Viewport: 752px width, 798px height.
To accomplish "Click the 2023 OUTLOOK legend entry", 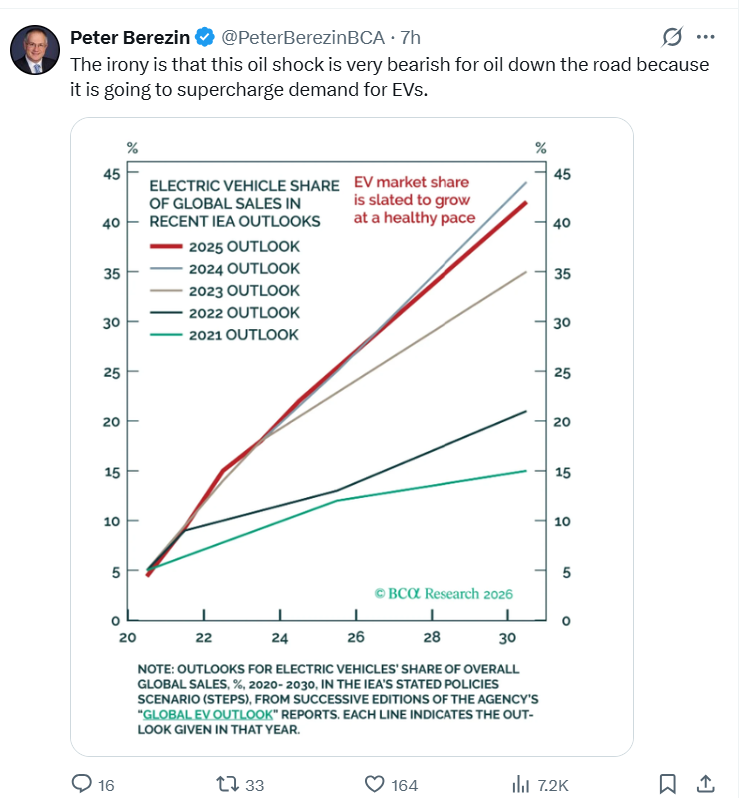I will coord(243,290).
